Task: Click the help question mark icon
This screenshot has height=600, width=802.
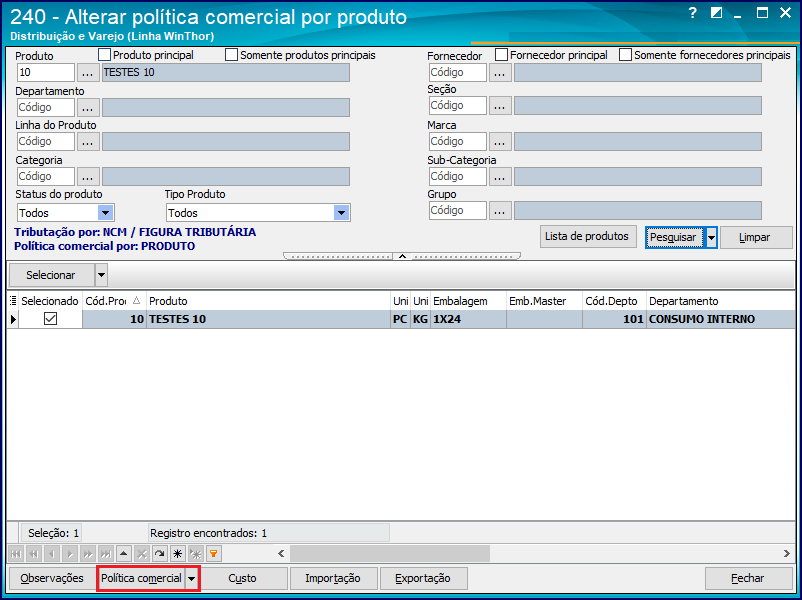Action: (693, 13)
